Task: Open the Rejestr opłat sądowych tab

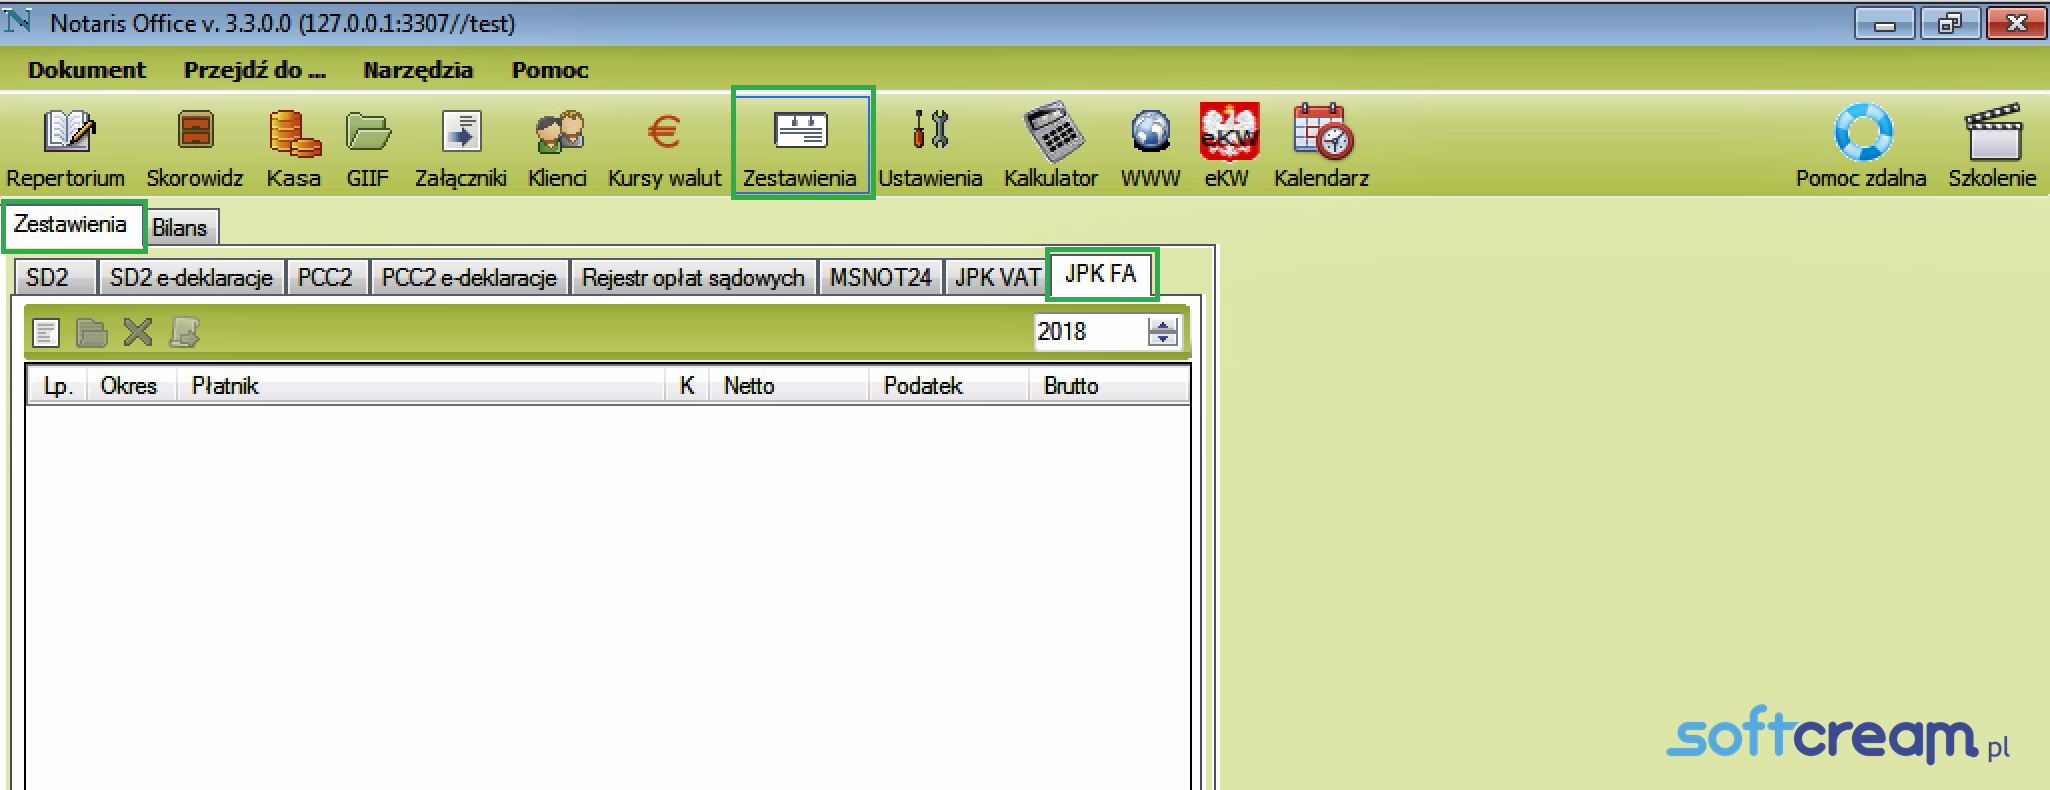Action: 693,277
